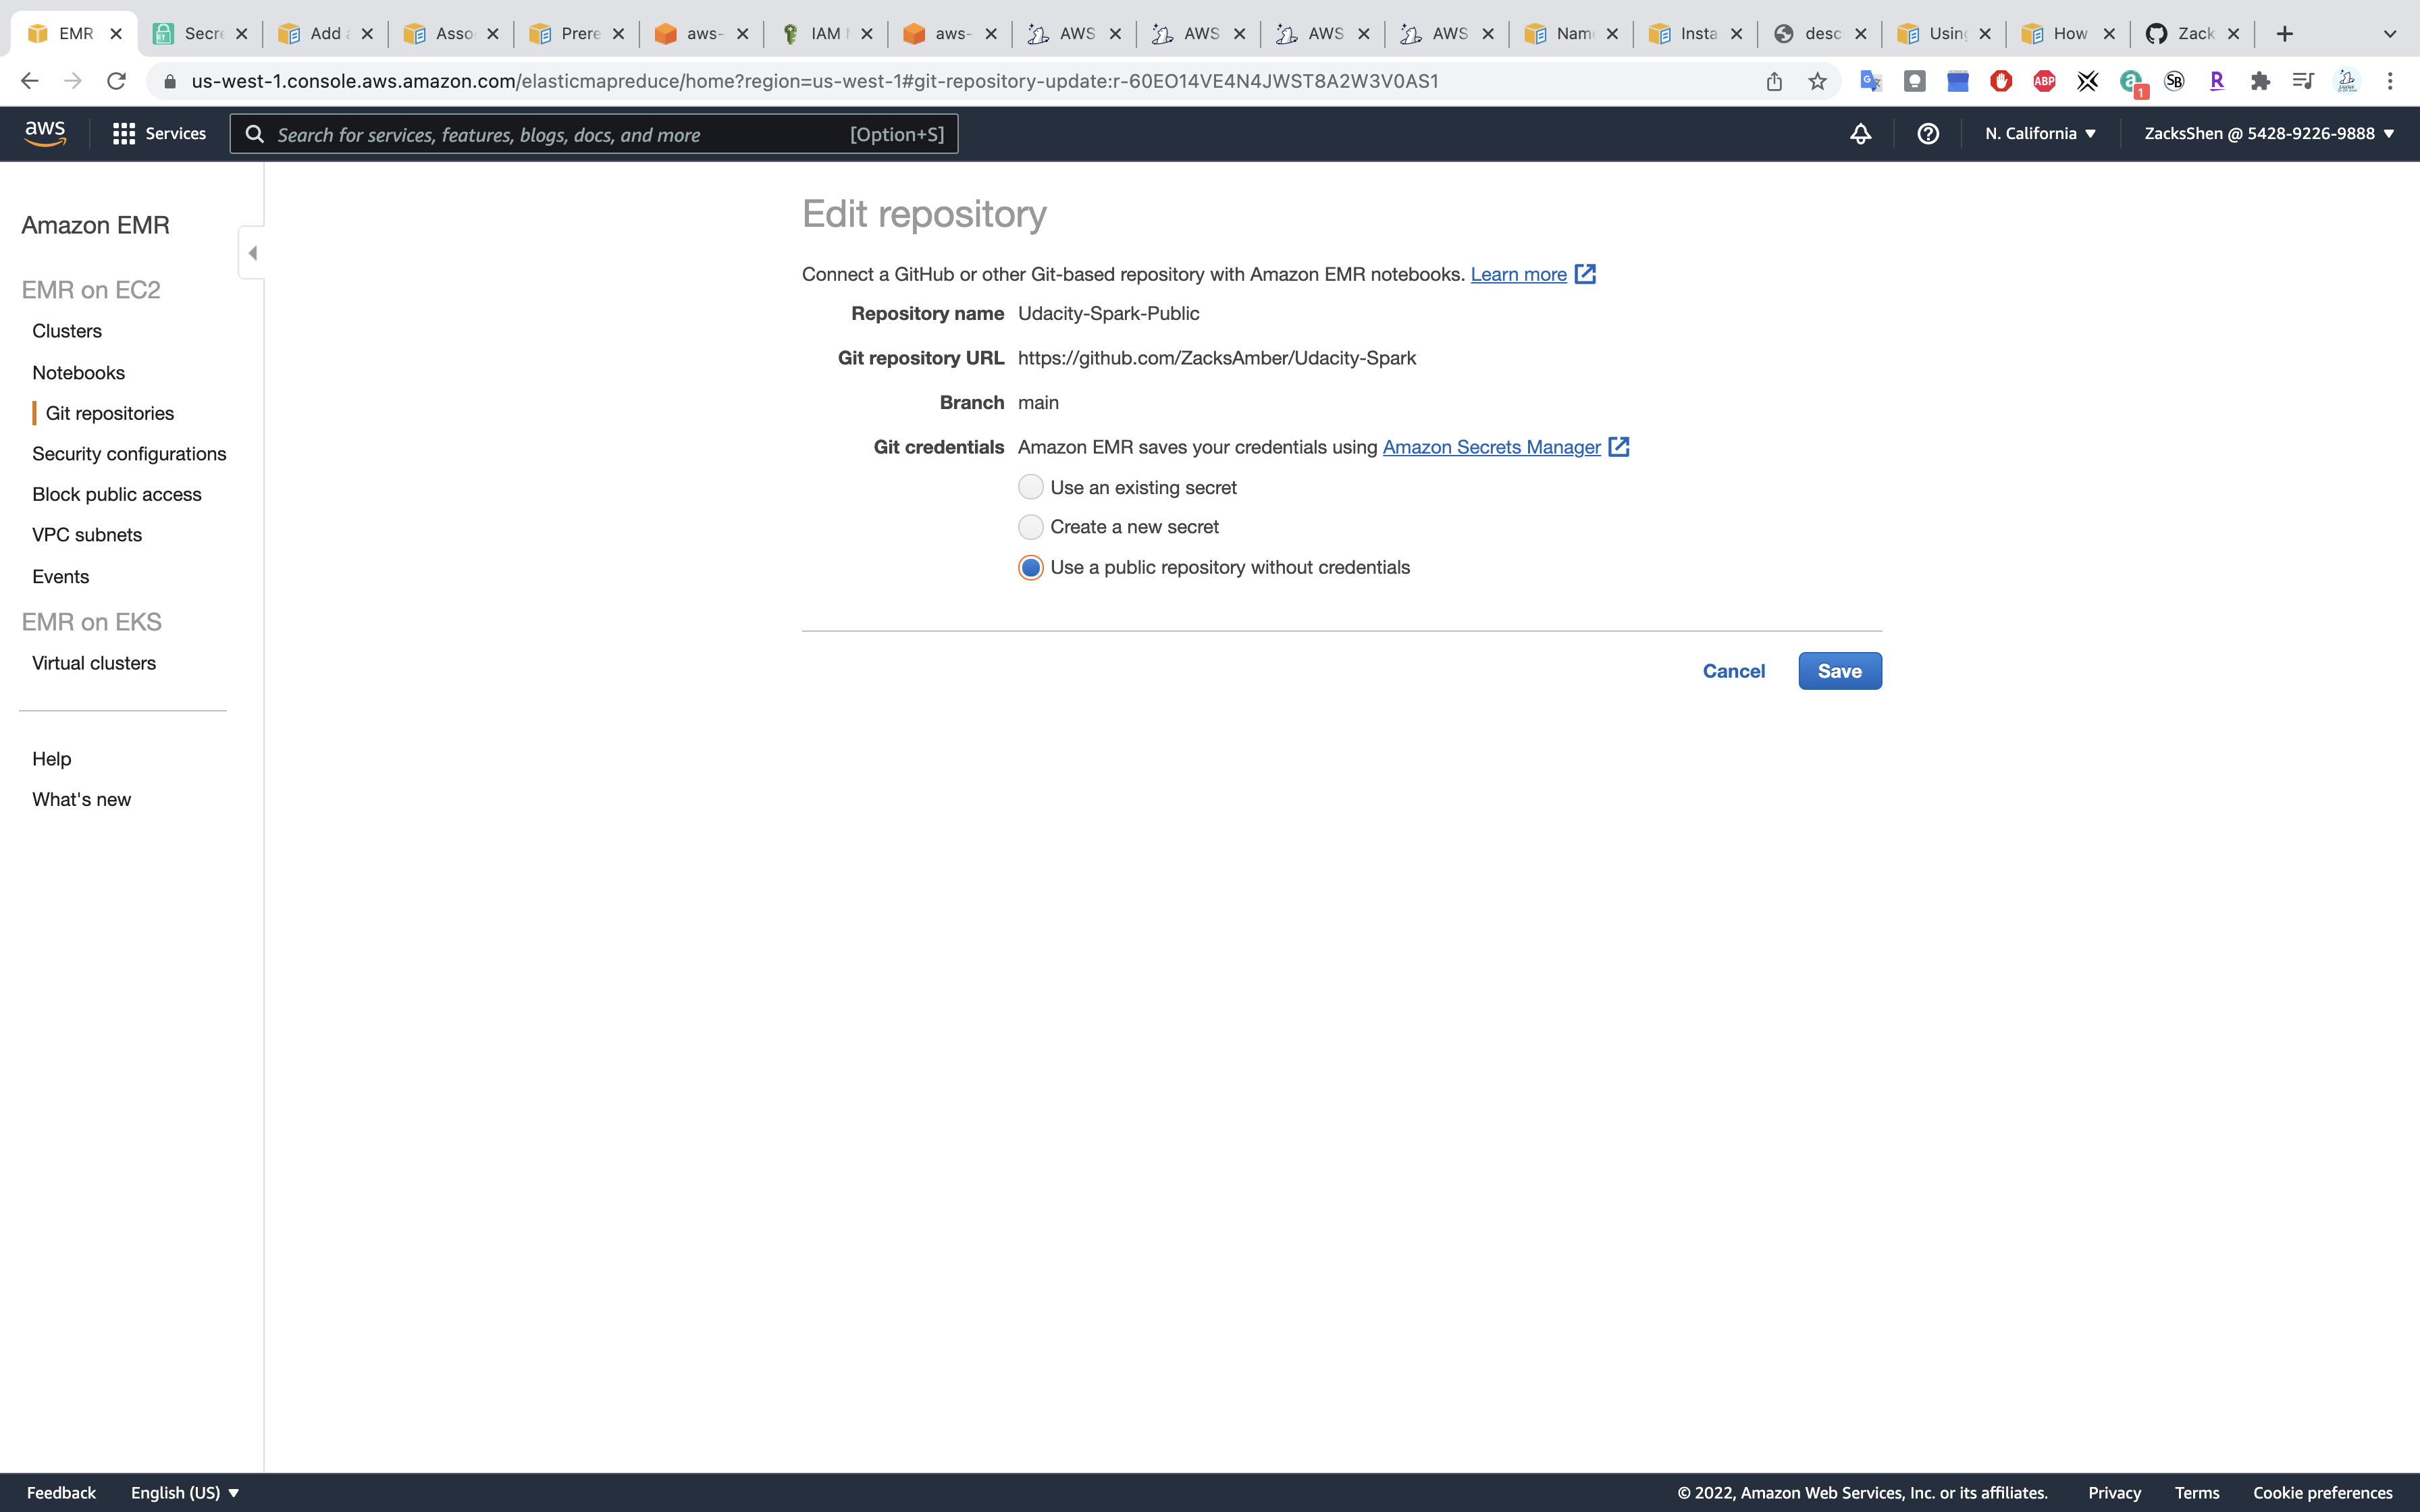Image resolution: width=2420 pixels, height=1512 pixels.
Task: Open the Services grid menu
Action: coord(159,133)
